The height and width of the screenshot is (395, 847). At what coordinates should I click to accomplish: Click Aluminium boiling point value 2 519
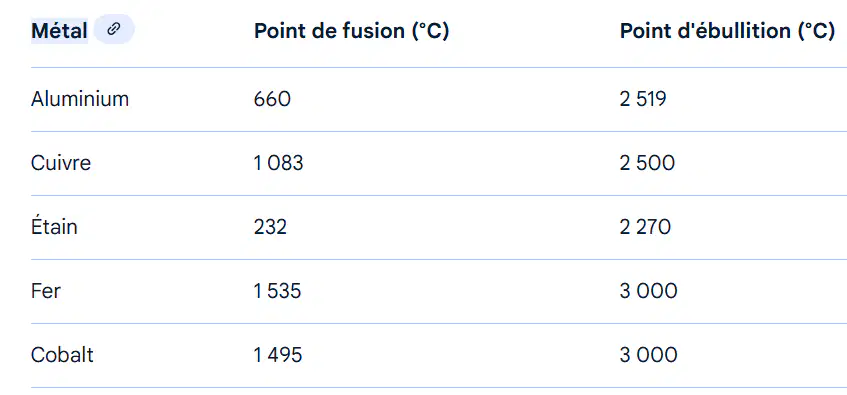point(643,99)
